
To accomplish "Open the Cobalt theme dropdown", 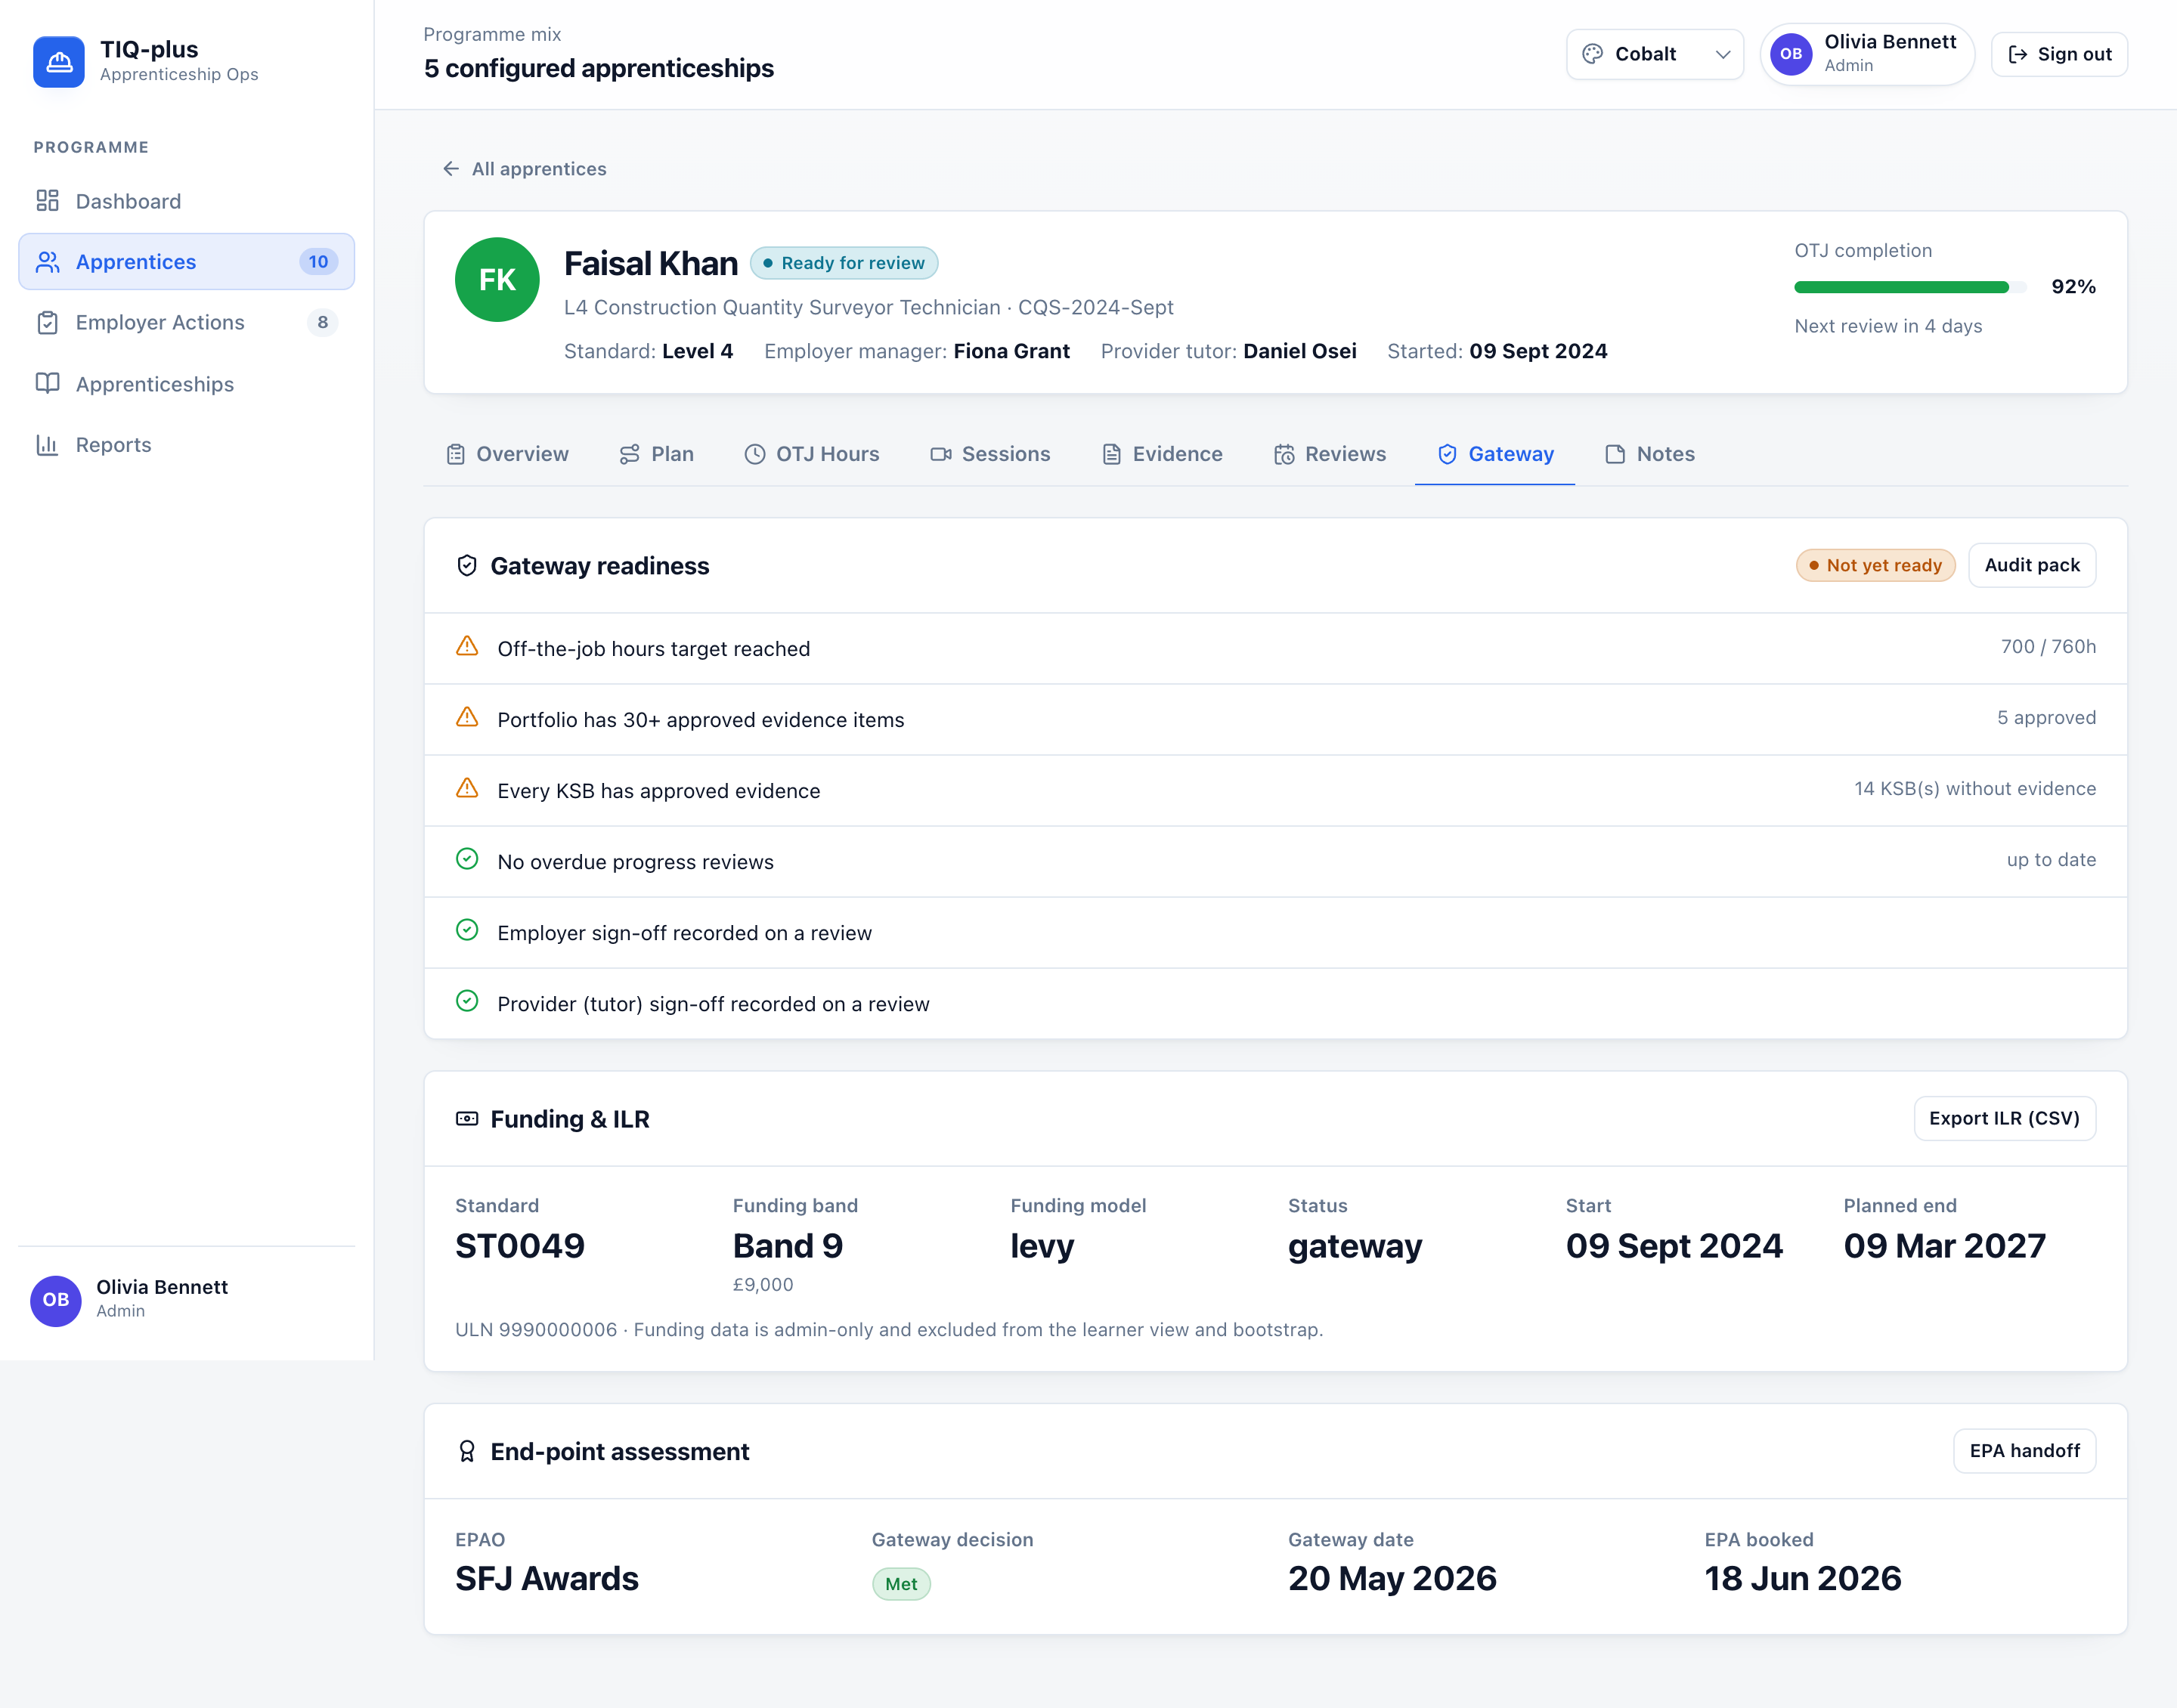I will 1654,54.
